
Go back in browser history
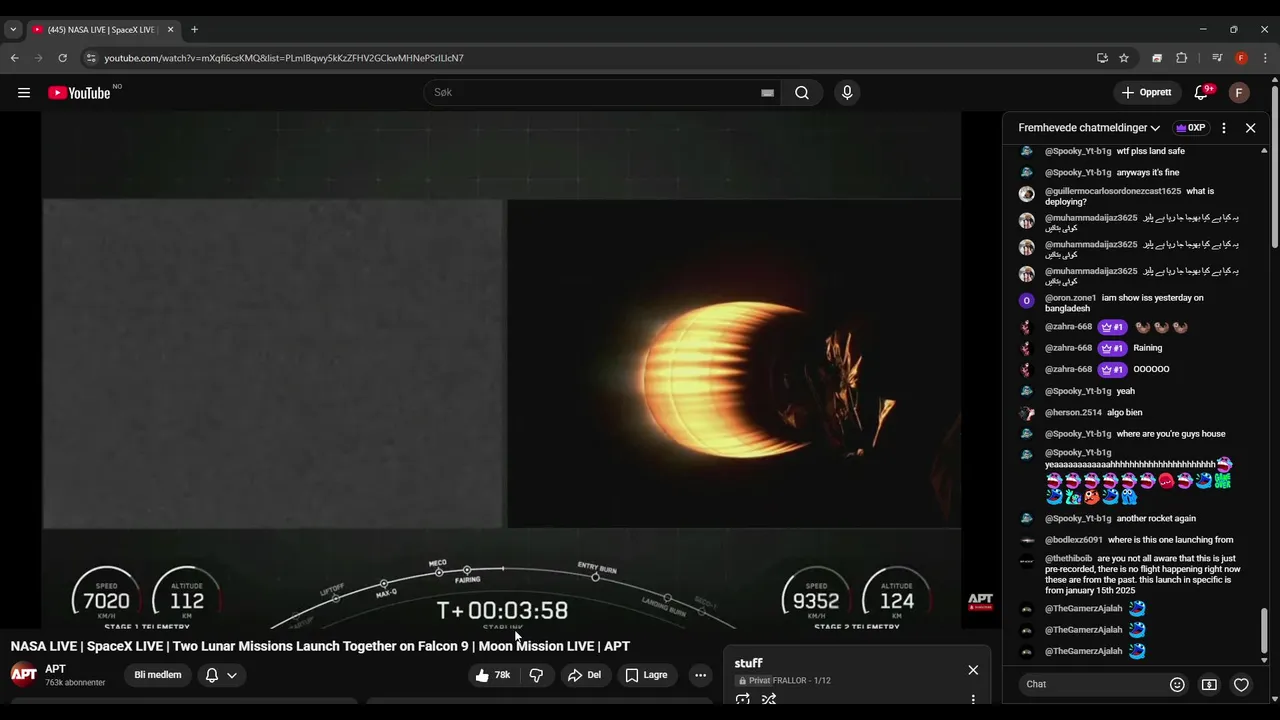tap(14, 58)
